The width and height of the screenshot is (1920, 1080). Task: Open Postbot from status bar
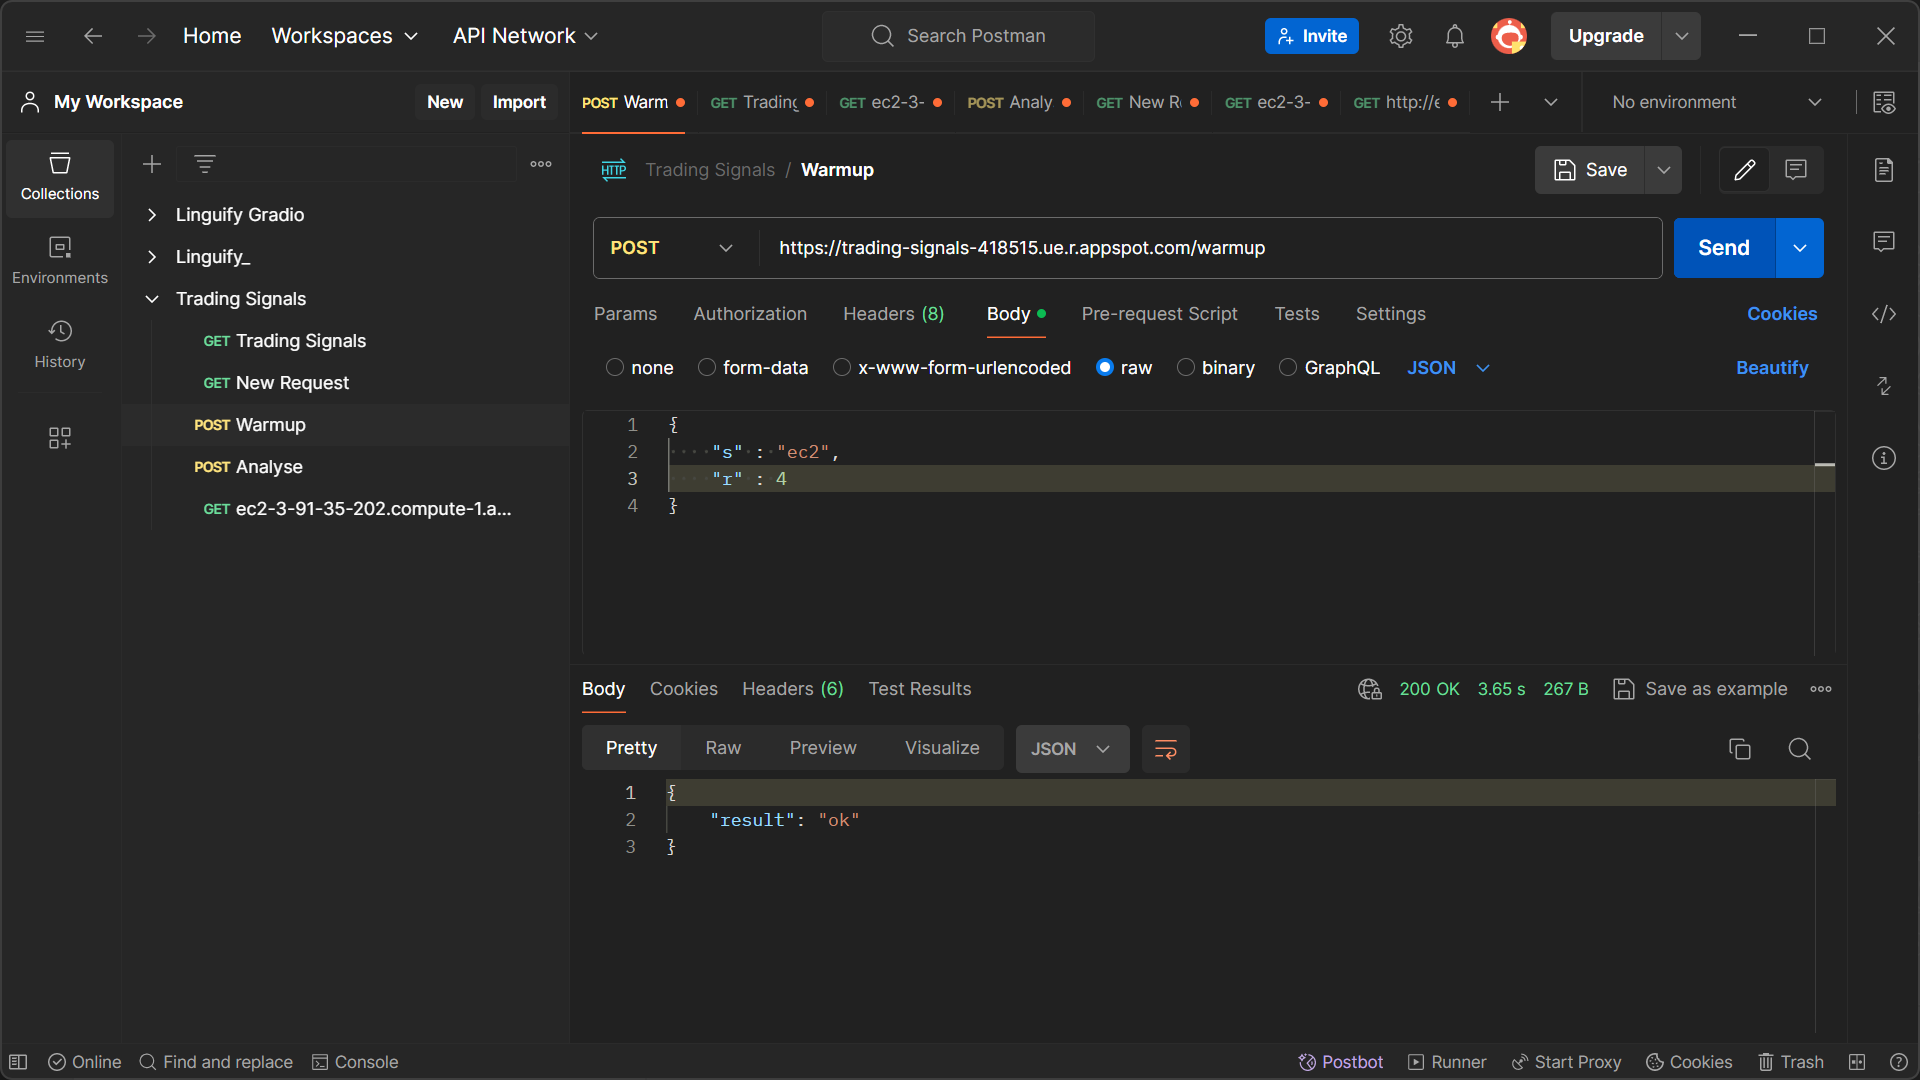[x=1340, y=1062]
